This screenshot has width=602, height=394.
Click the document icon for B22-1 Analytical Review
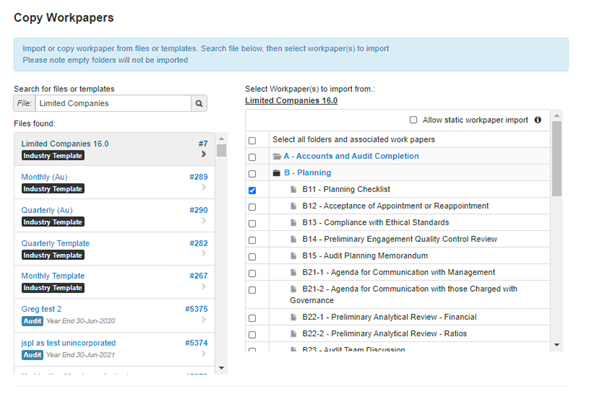pos(294,317)
